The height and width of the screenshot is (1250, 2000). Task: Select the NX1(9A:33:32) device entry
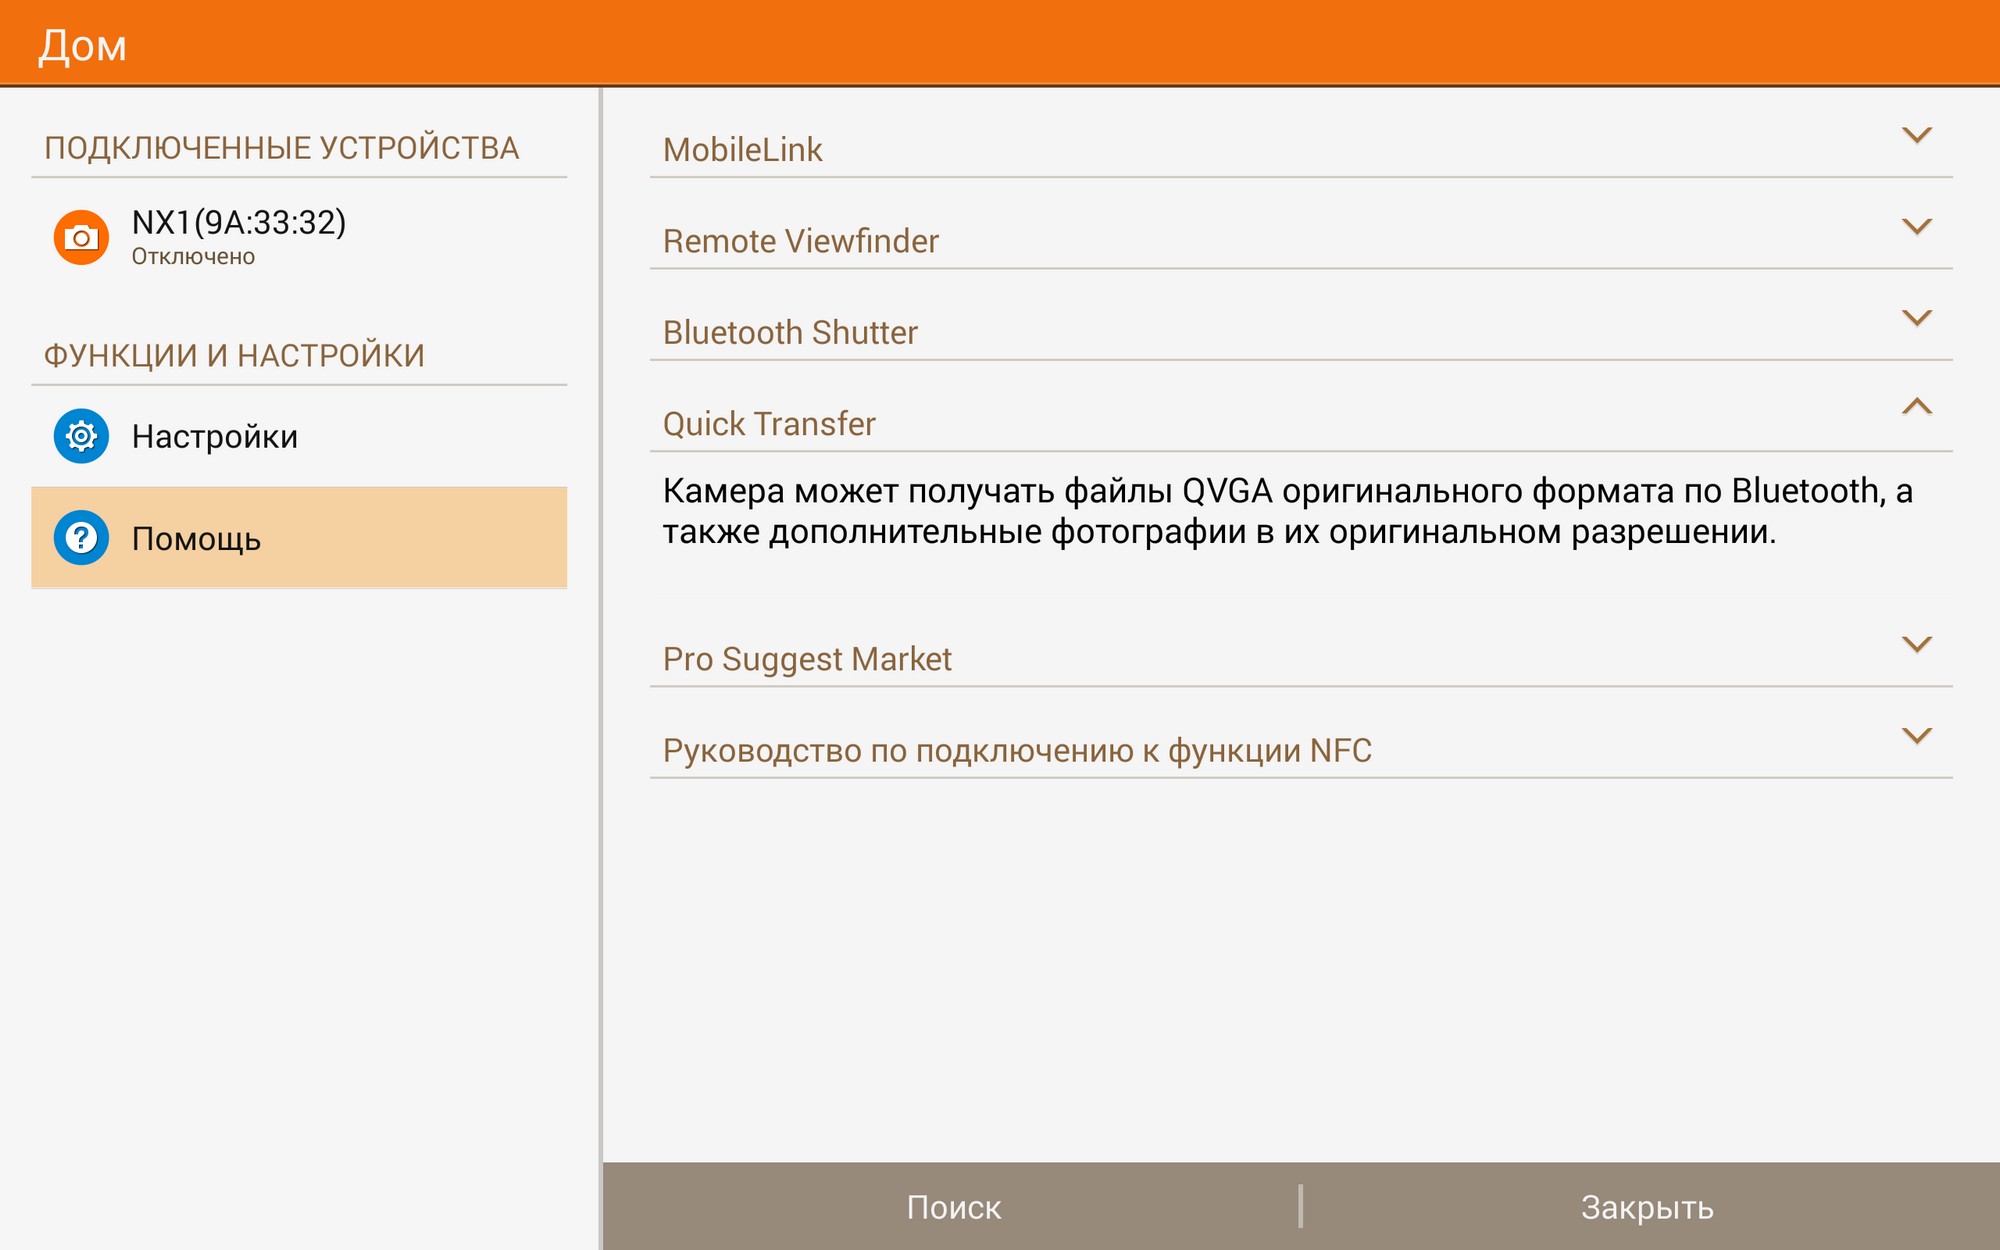click(x=239, y=235)
